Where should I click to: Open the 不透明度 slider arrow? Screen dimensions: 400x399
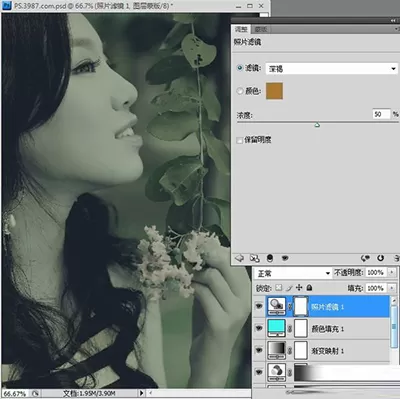(392, 272)
